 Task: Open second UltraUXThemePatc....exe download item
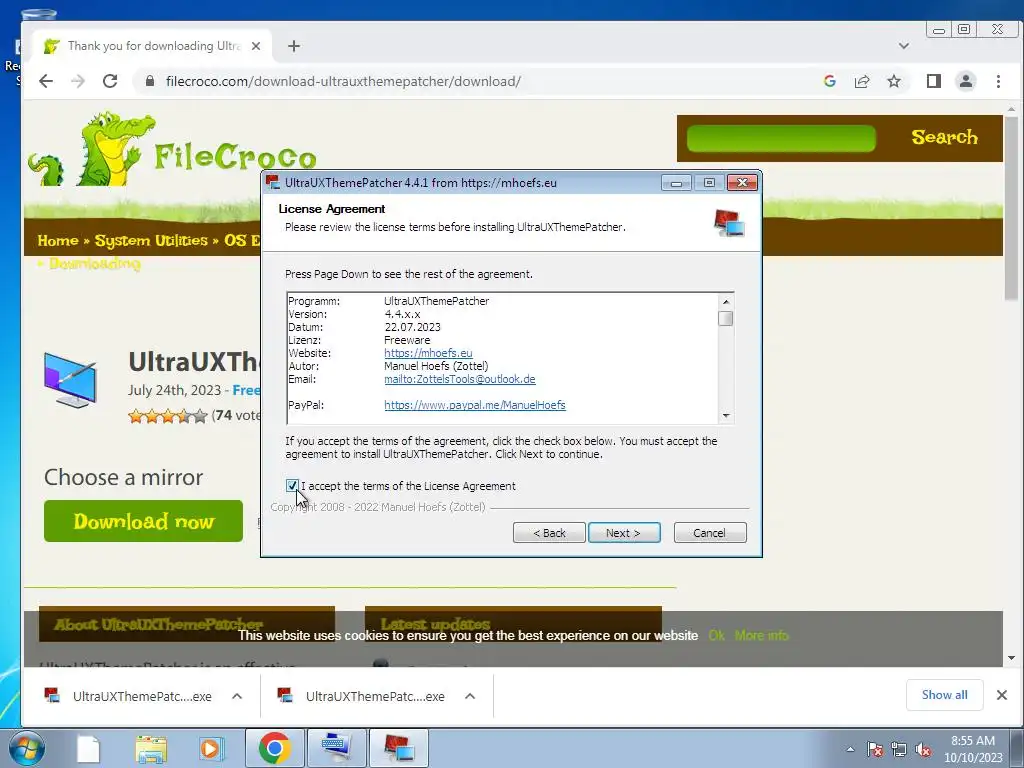point(362,696)
